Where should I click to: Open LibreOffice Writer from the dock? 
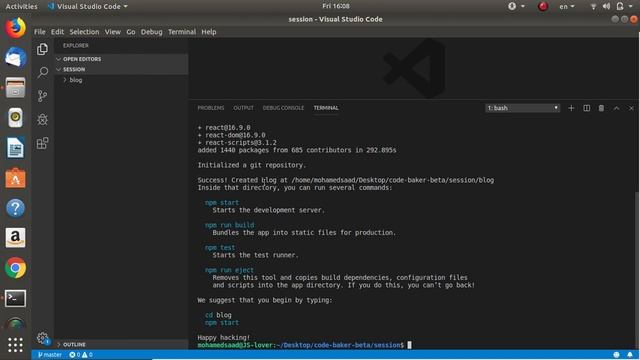click(x=16, y=148)
